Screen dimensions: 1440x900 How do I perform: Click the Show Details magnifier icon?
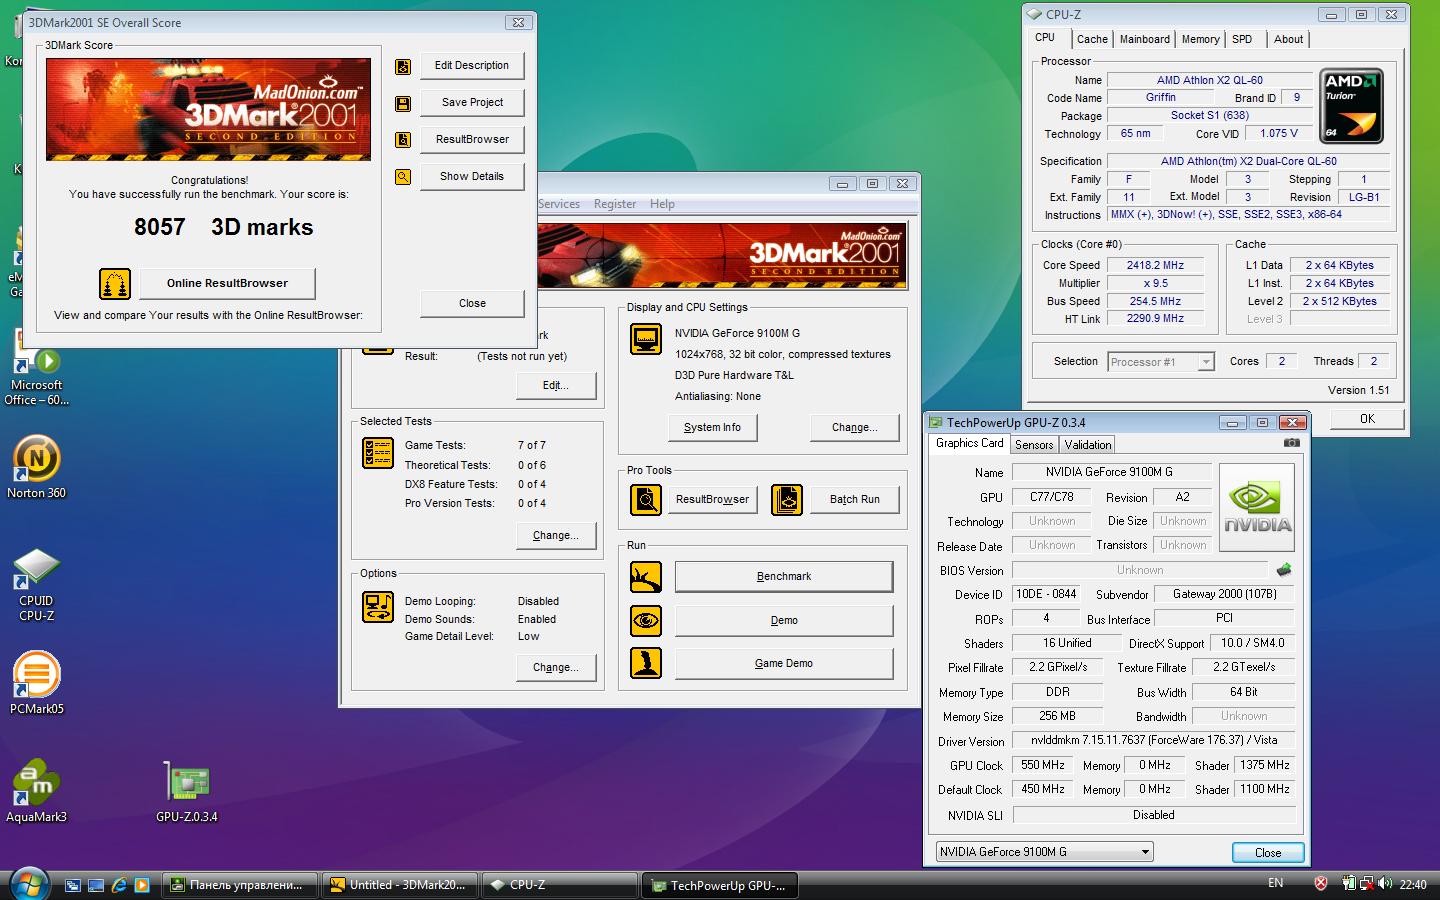(403, 177)
